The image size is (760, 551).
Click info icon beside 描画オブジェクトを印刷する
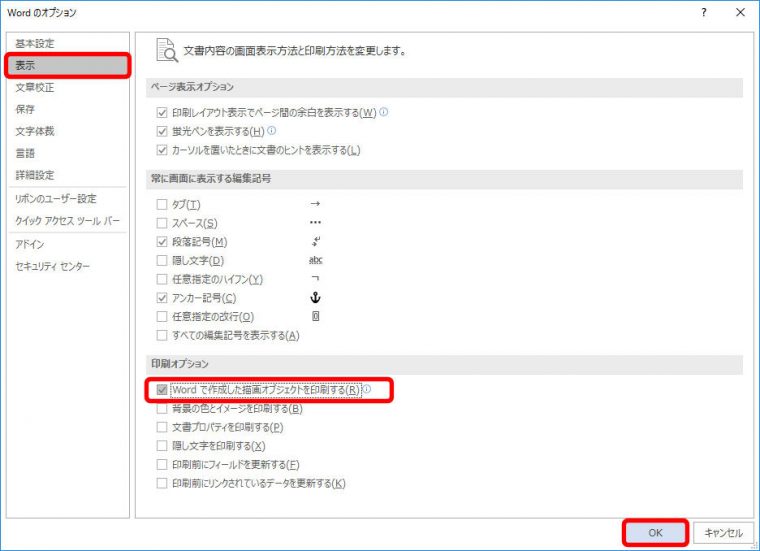(367, 389)
